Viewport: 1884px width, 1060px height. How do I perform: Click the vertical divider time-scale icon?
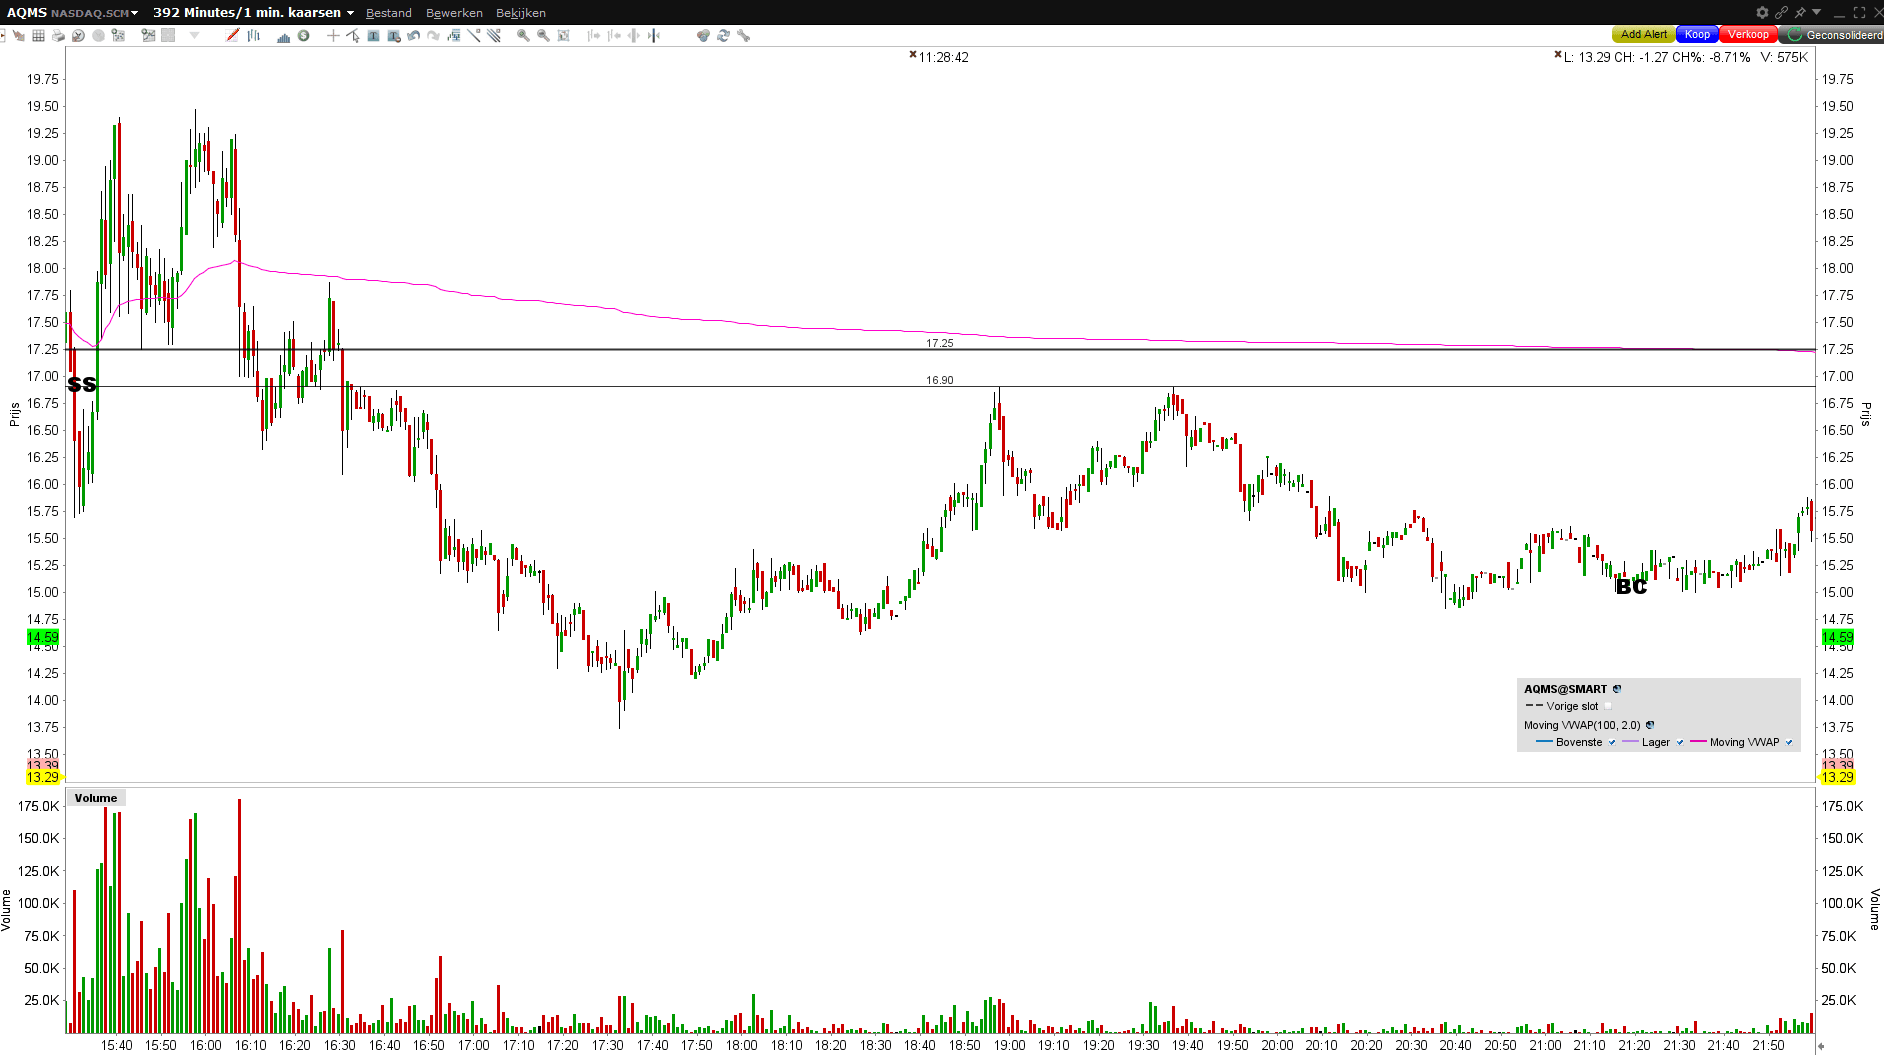pos(654,36)
